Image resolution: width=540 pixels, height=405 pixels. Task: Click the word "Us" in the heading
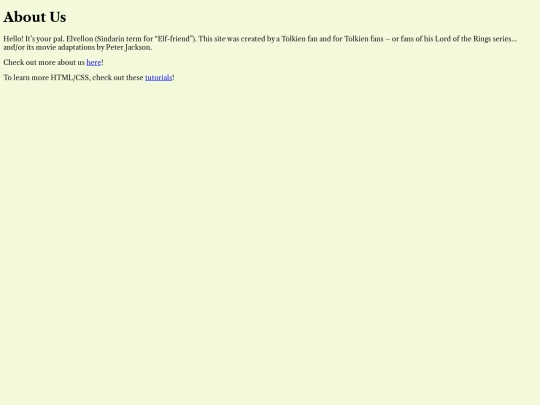[58, 17]
